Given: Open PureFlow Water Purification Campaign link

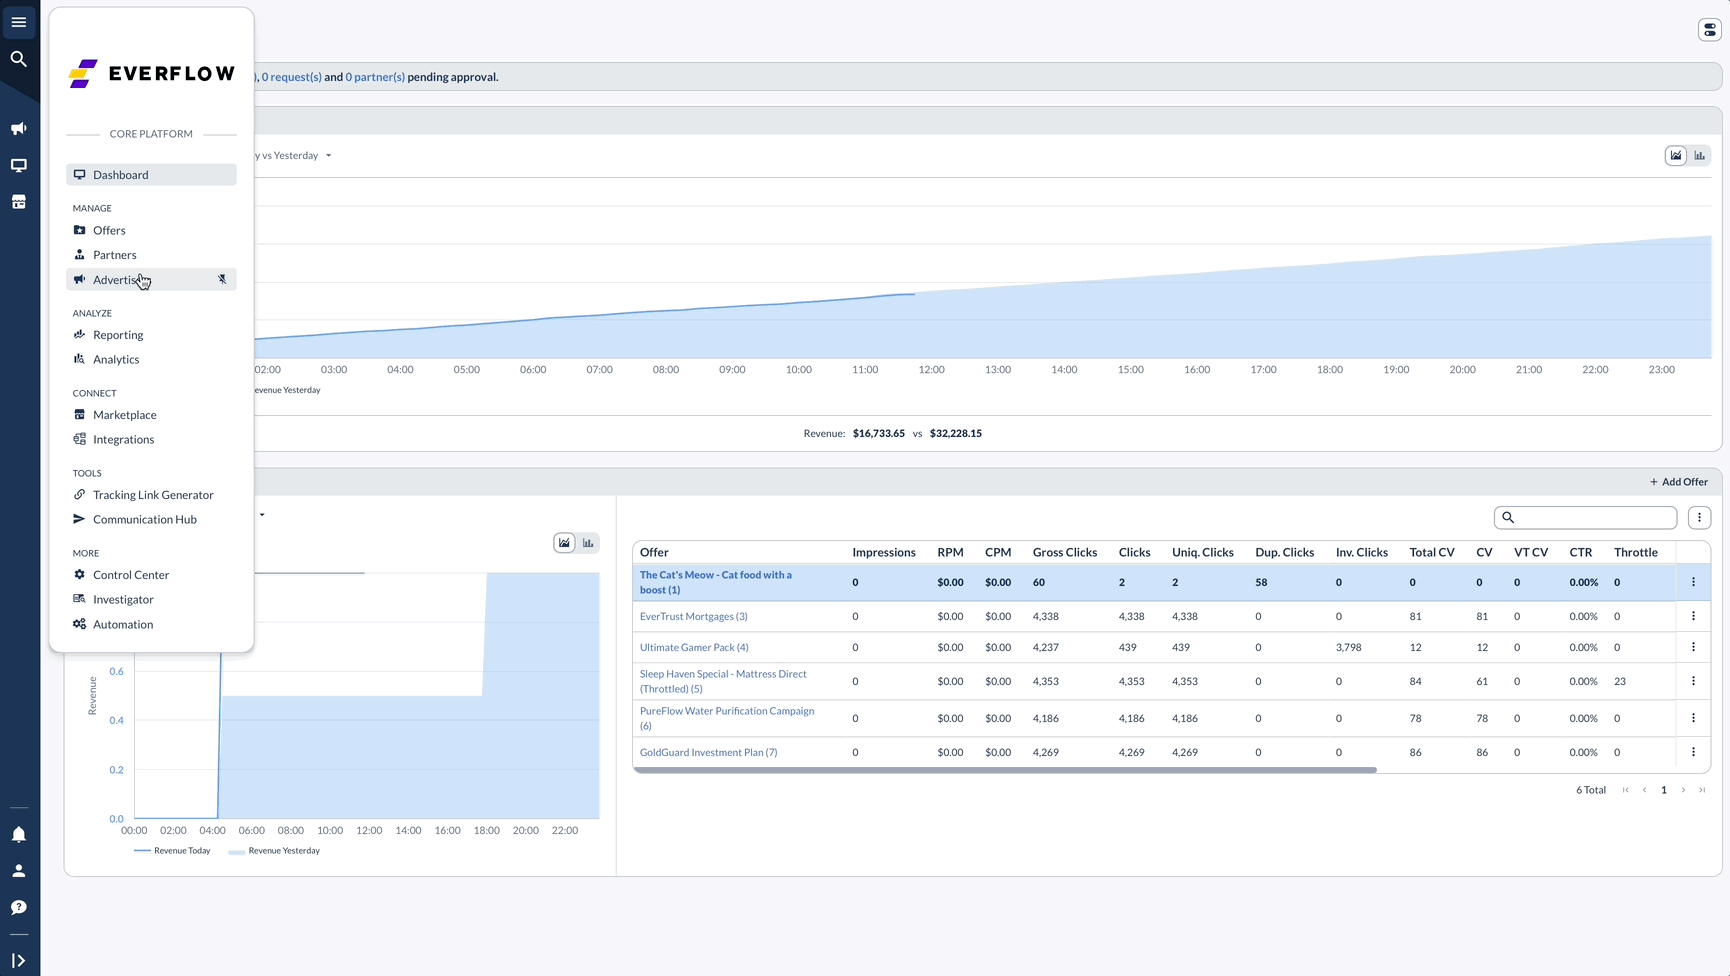Looking at the screenshot, I should coord(727,718).
